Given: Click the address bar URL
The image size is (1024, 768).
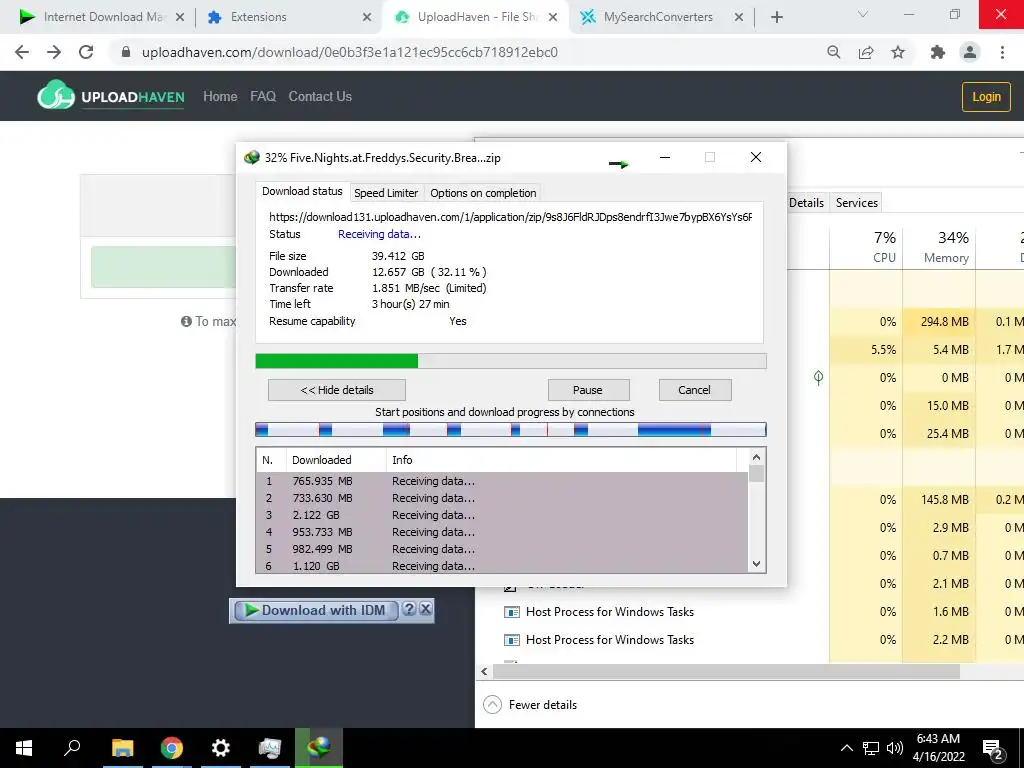Looking at the screenshot, I should [350, 52].
